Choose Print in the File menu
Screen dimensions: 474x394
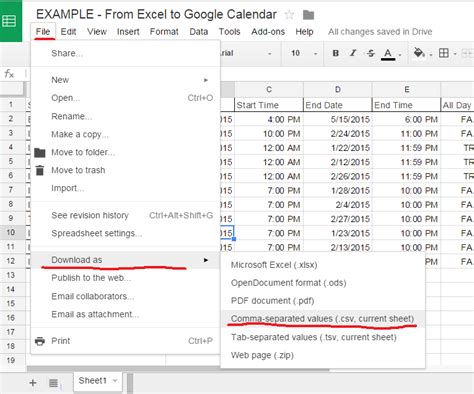click(x=125, y=341)
